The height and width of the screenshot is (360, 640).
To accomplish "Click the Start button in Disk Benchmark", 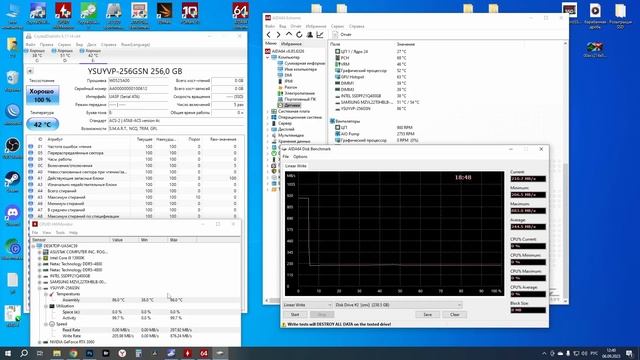I will tap(295, 315).
